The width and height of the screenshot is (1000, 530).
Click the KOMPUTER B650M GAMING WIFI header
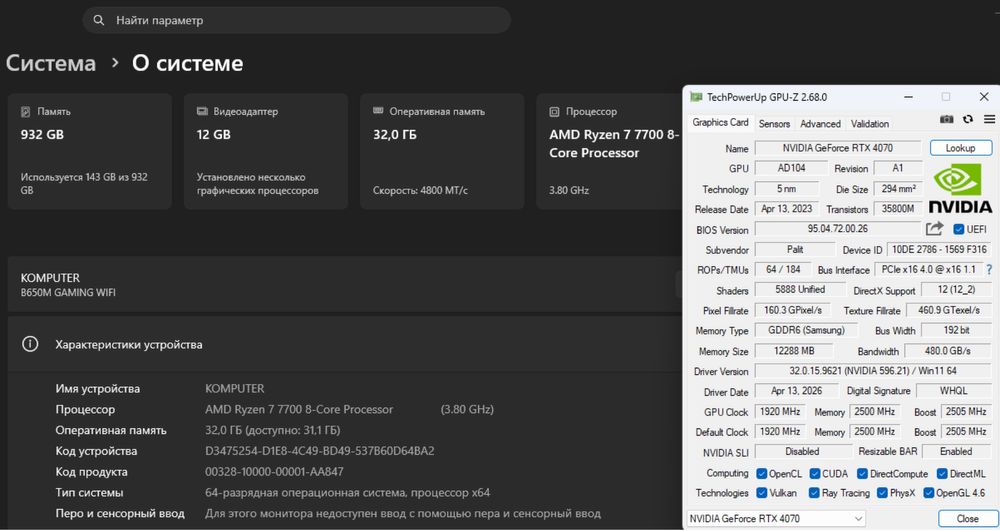(x=344, y=284)
